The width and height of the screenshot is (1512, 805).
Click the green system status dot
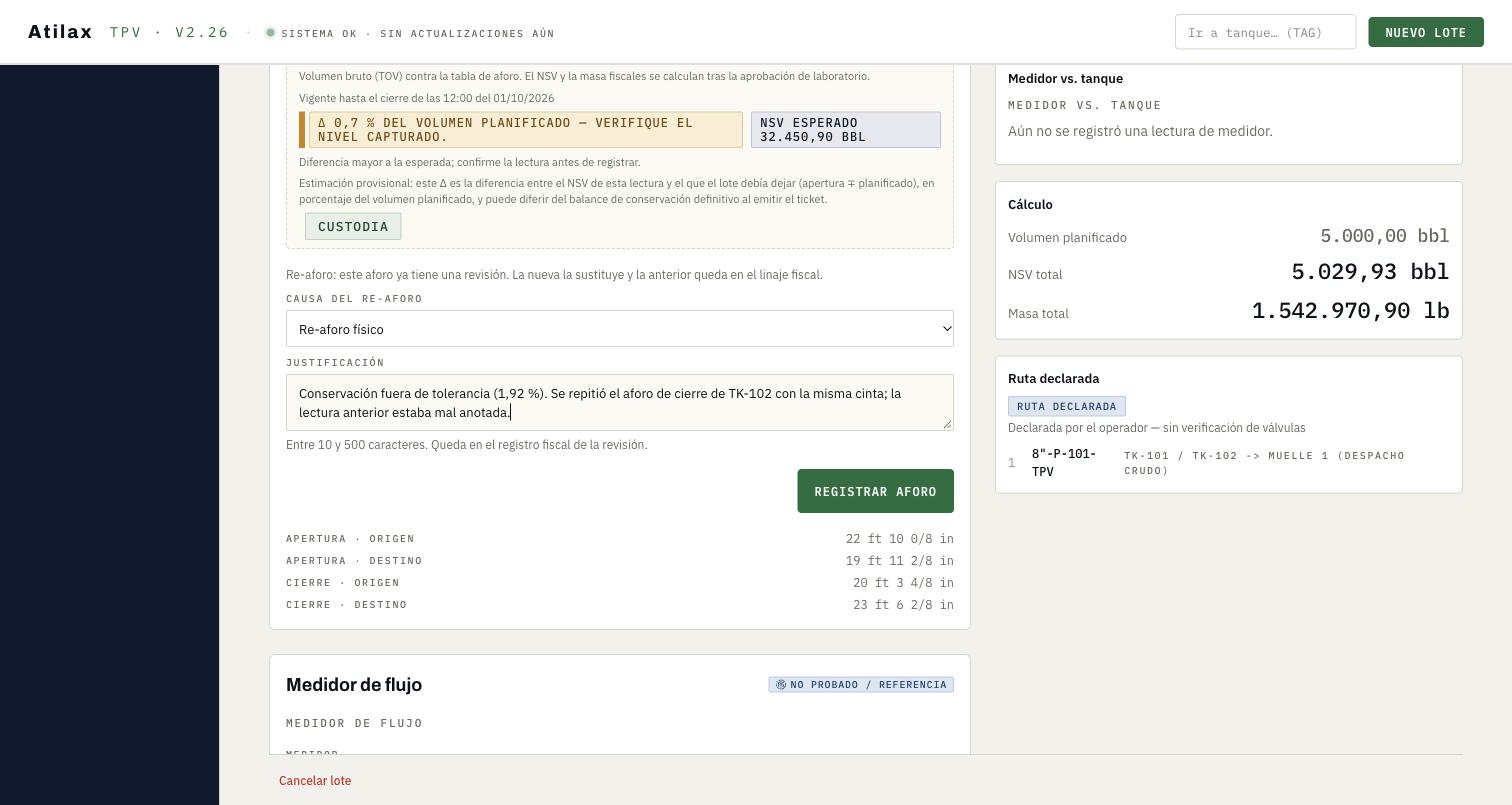click(270, 33)
